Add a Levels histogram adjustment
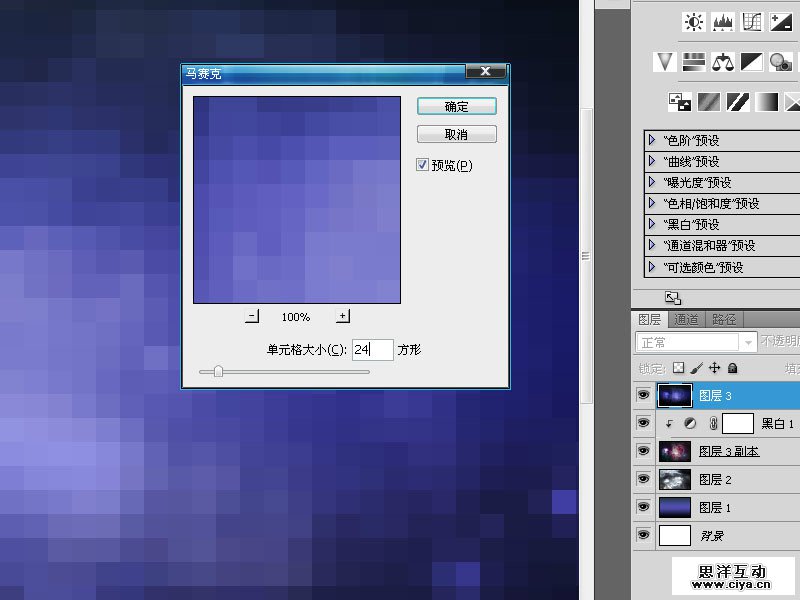 (x=723, y=22)
